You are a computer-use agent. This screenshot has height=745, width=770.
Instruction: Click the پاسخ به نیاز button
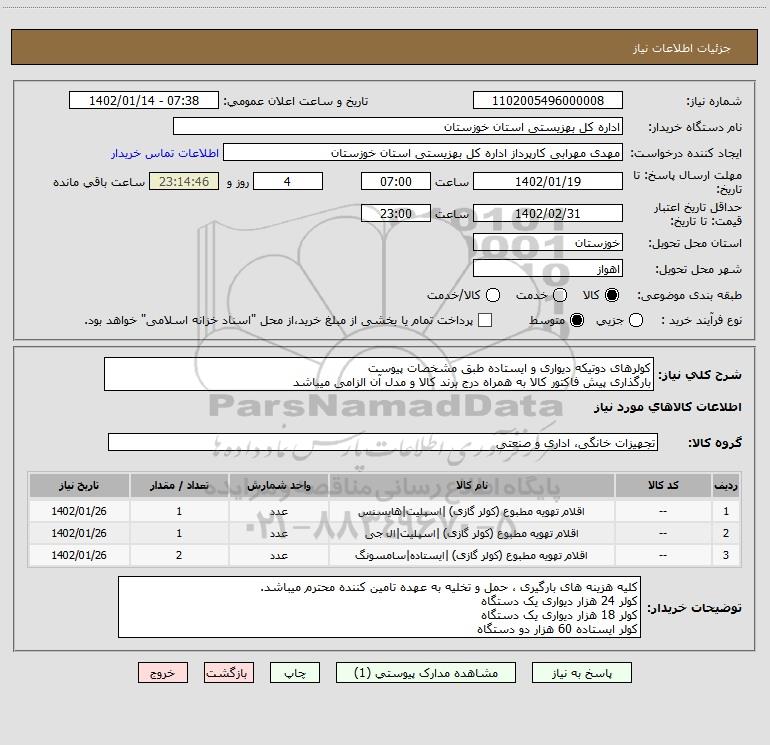coord(581,673)
